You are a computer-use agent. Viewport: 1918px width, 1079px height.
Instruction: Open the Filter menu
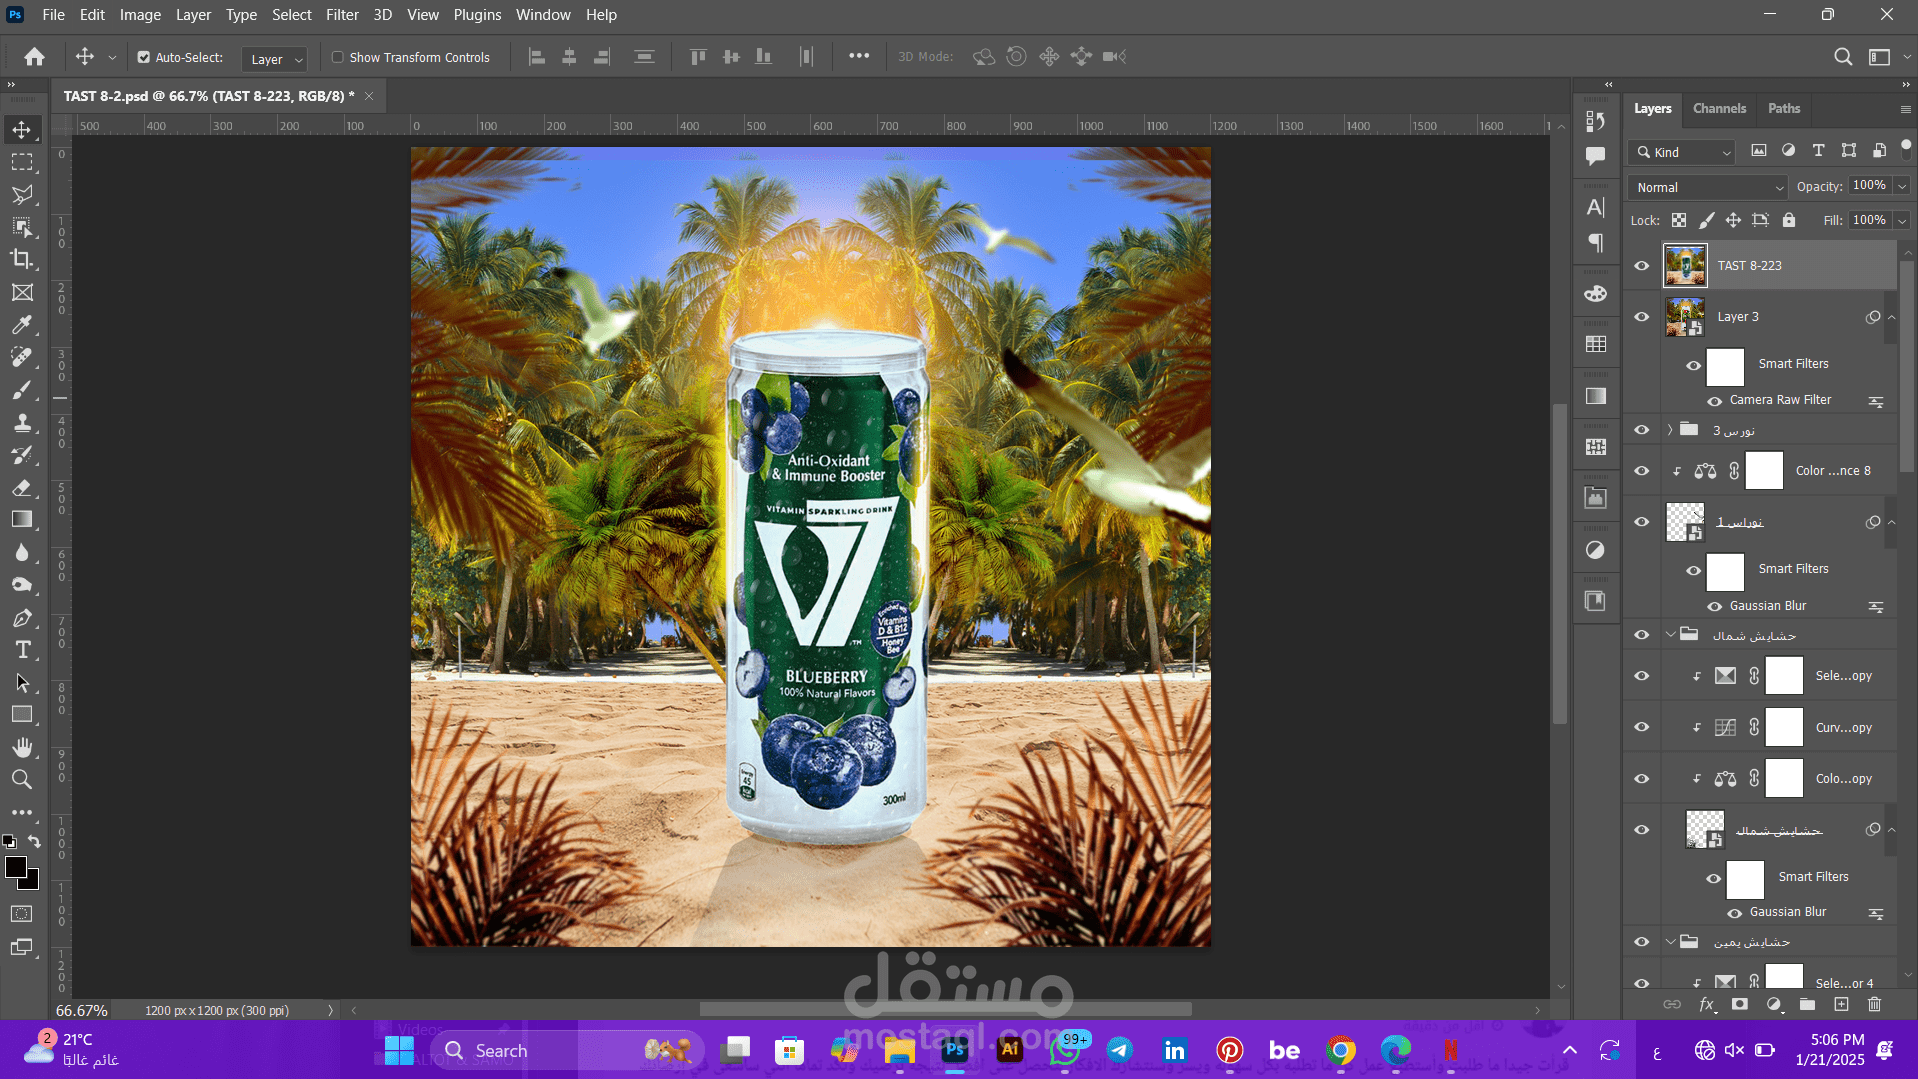[x=342, y=15]
